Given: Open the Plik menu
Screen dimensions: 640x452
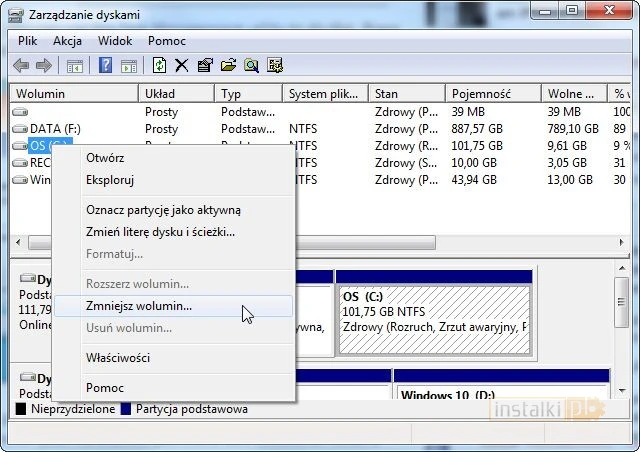Looking at the screenshot, I should tap(27, 41).
